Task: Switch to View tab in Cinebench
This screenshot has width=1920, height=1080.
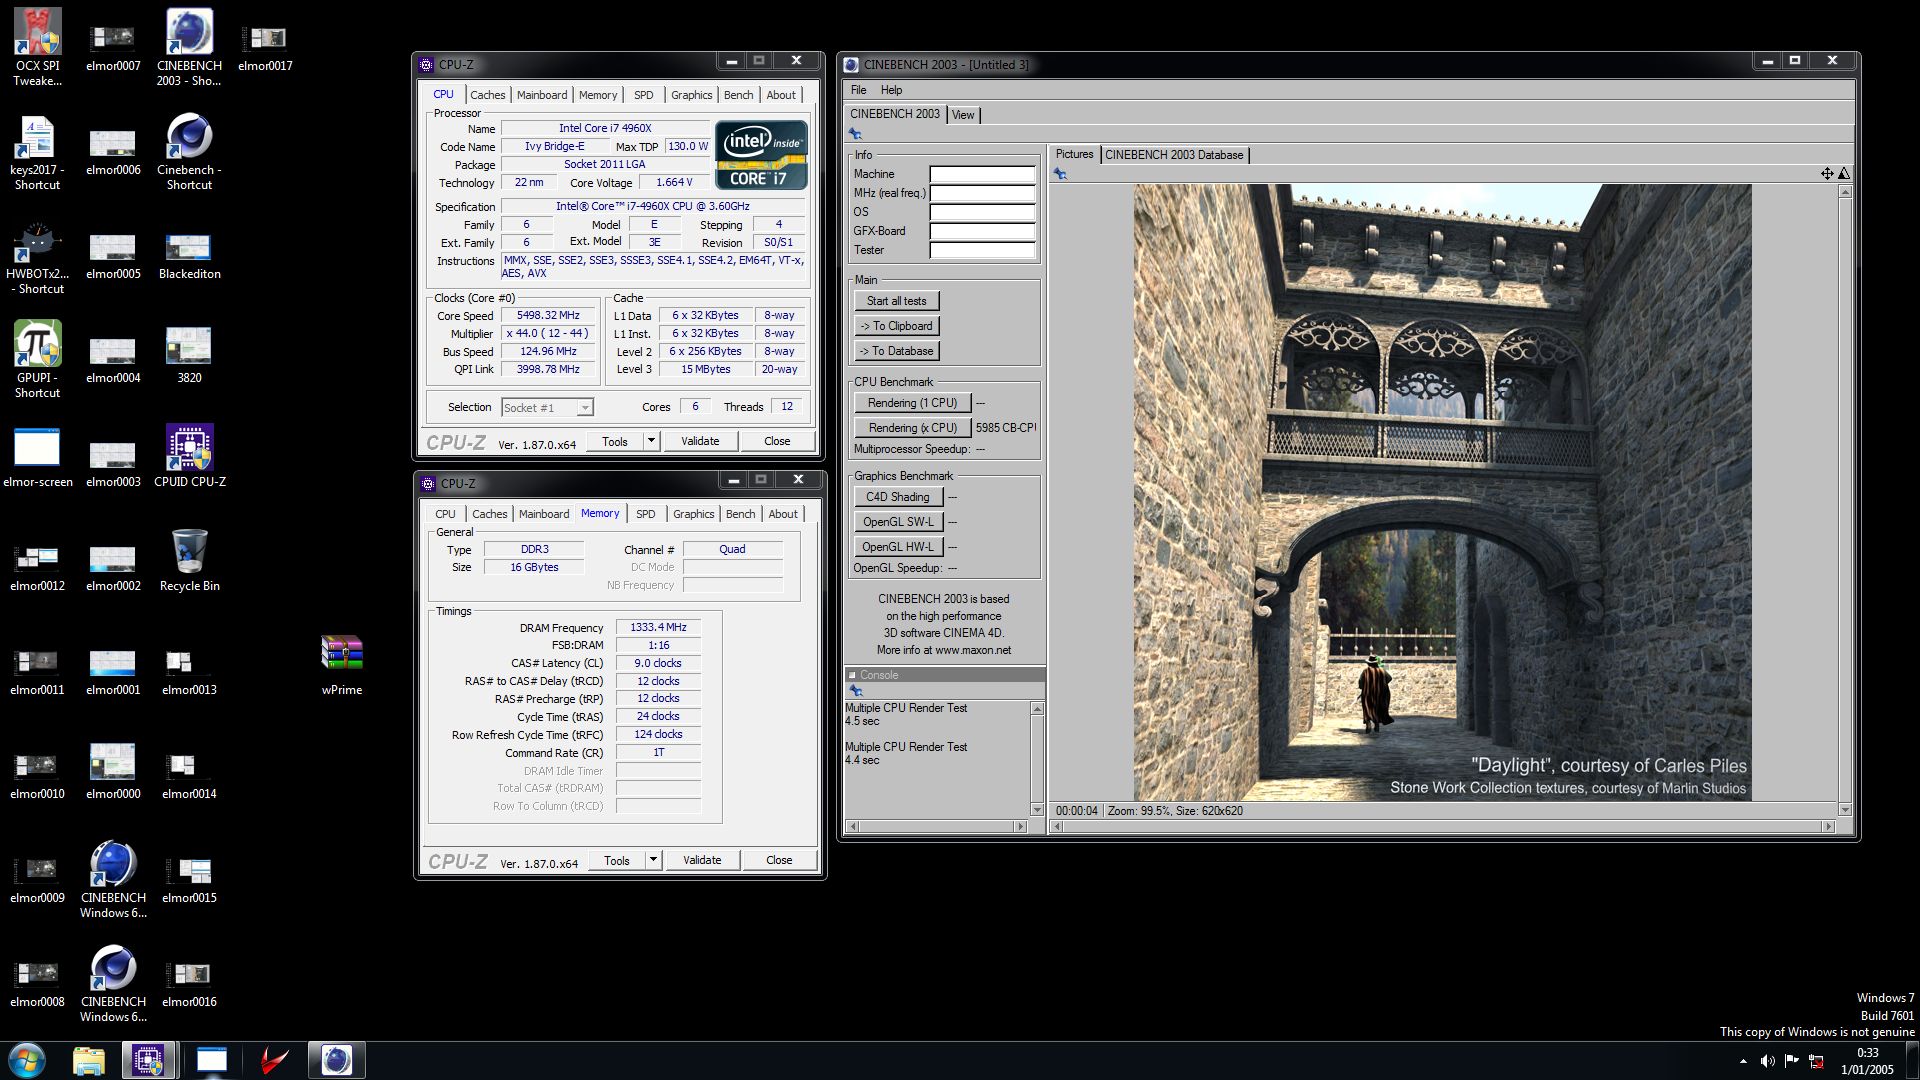Action: coord(963,115)
